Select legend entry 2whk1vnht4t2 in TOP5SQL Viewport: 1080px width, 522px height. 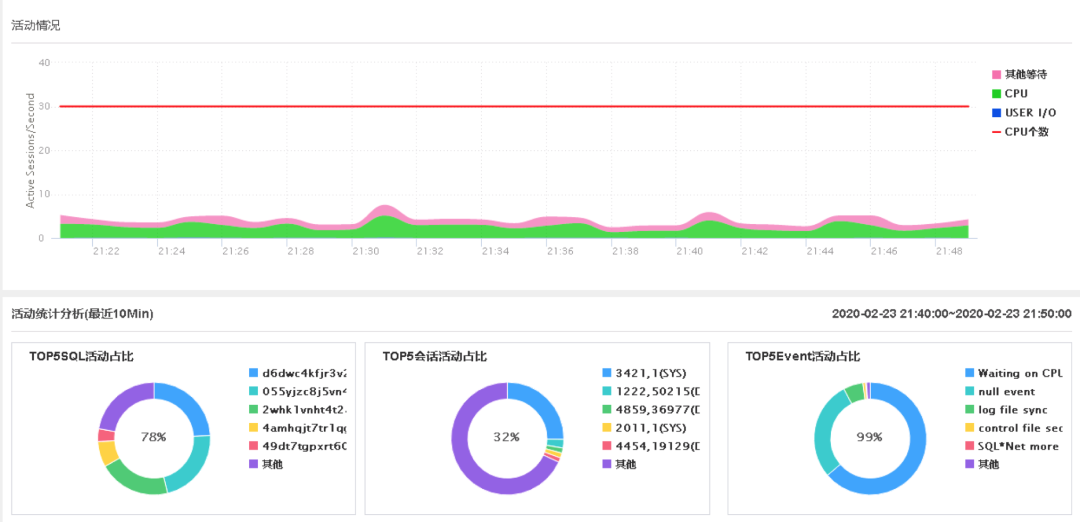click(298, 410)
